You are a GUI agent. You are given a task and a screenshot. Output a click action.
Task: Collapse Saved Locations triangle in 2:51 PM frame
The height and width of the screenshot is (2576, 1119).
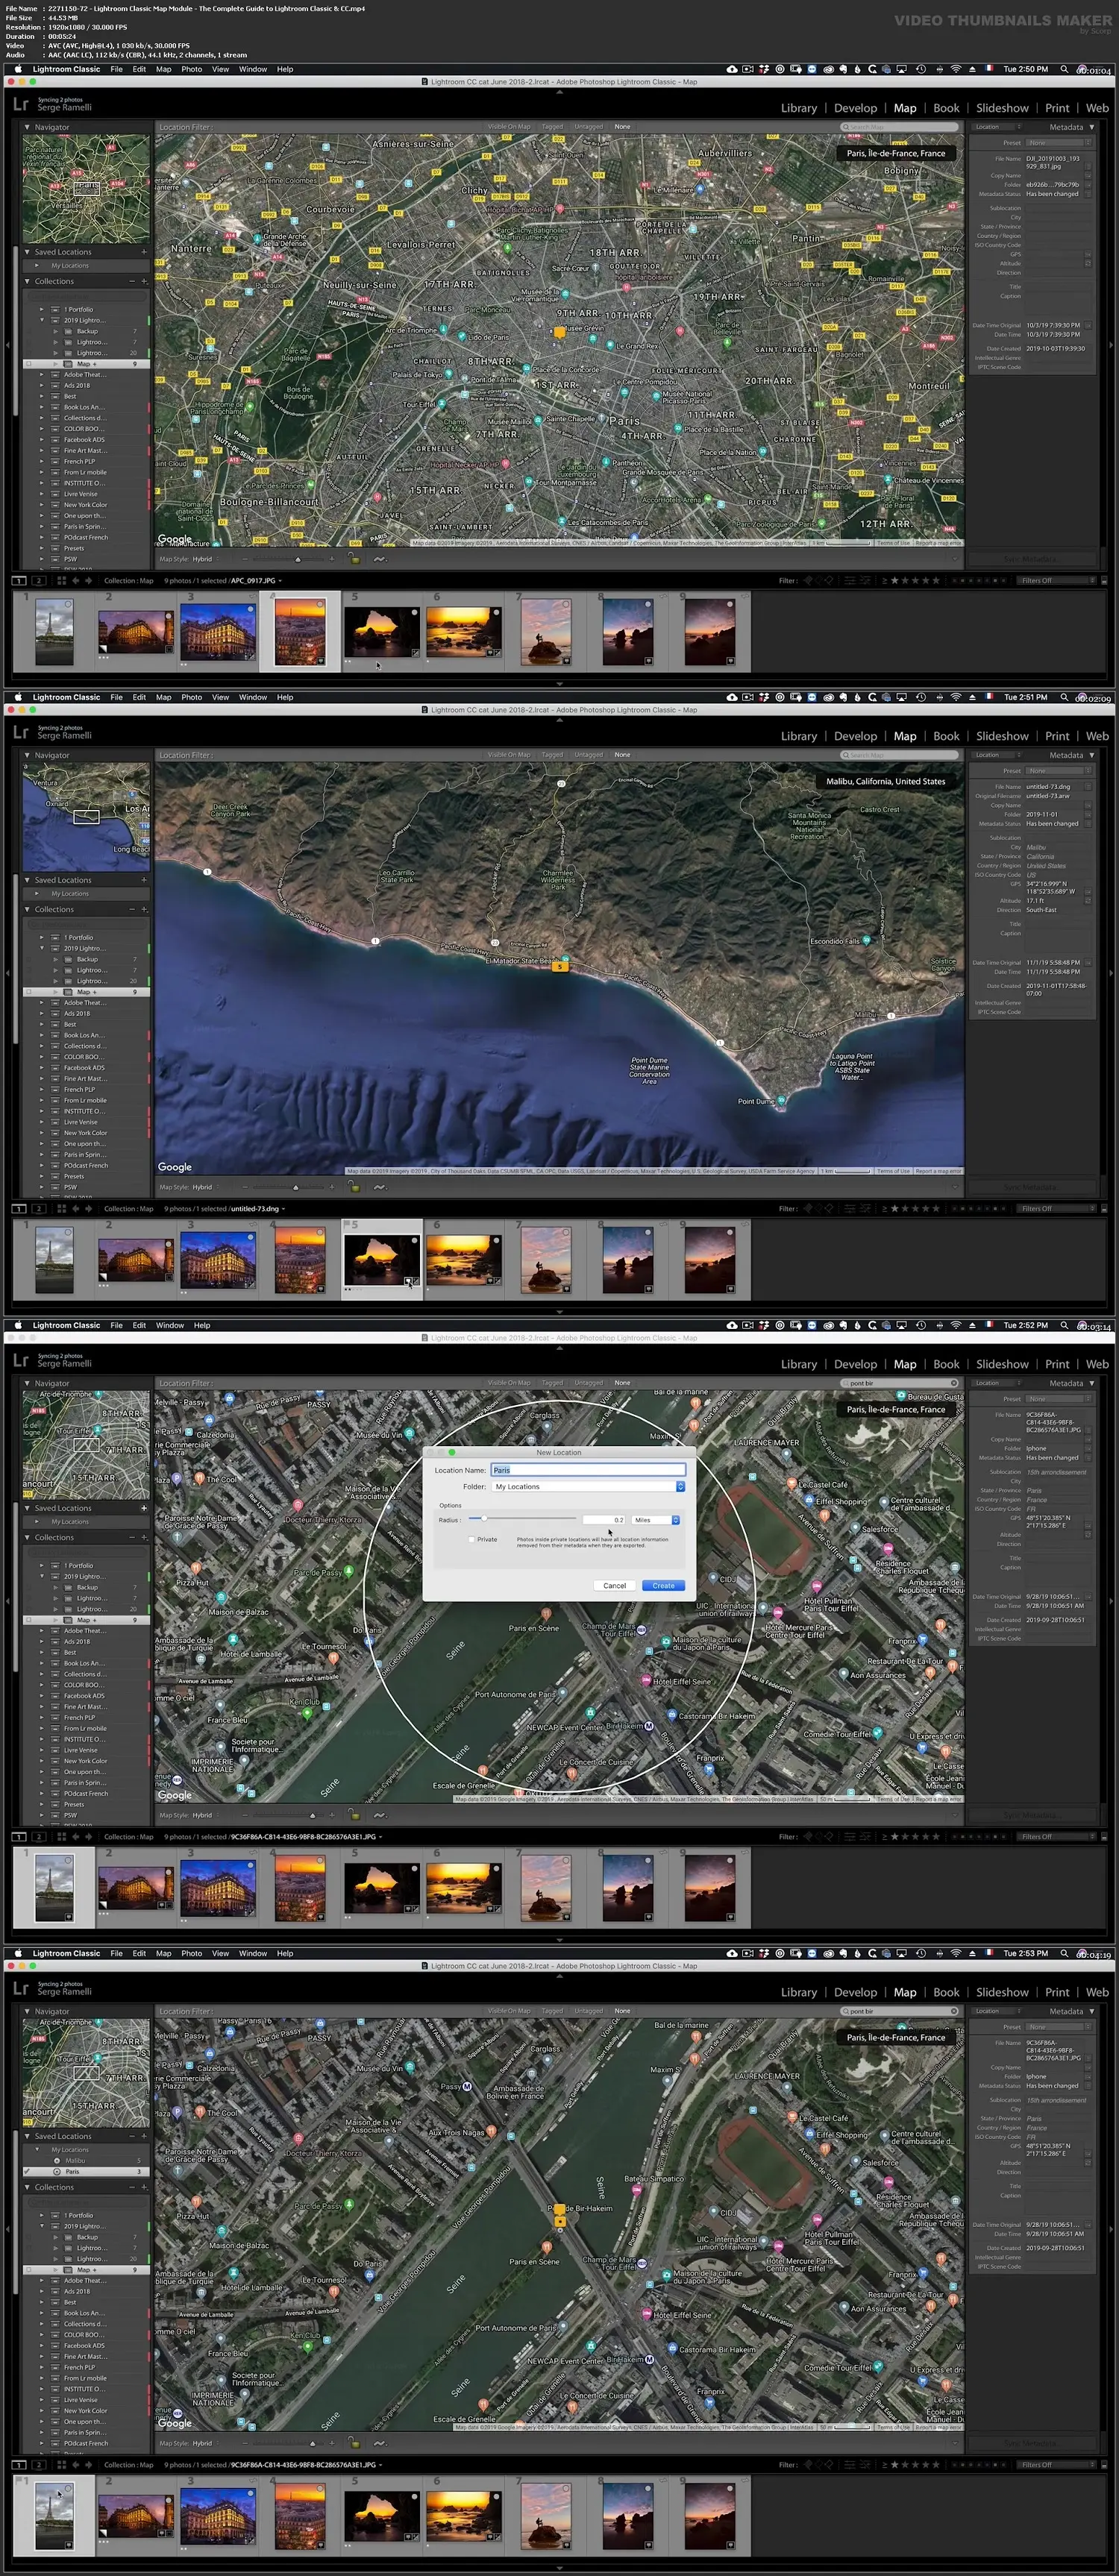[x=28, y=880]
